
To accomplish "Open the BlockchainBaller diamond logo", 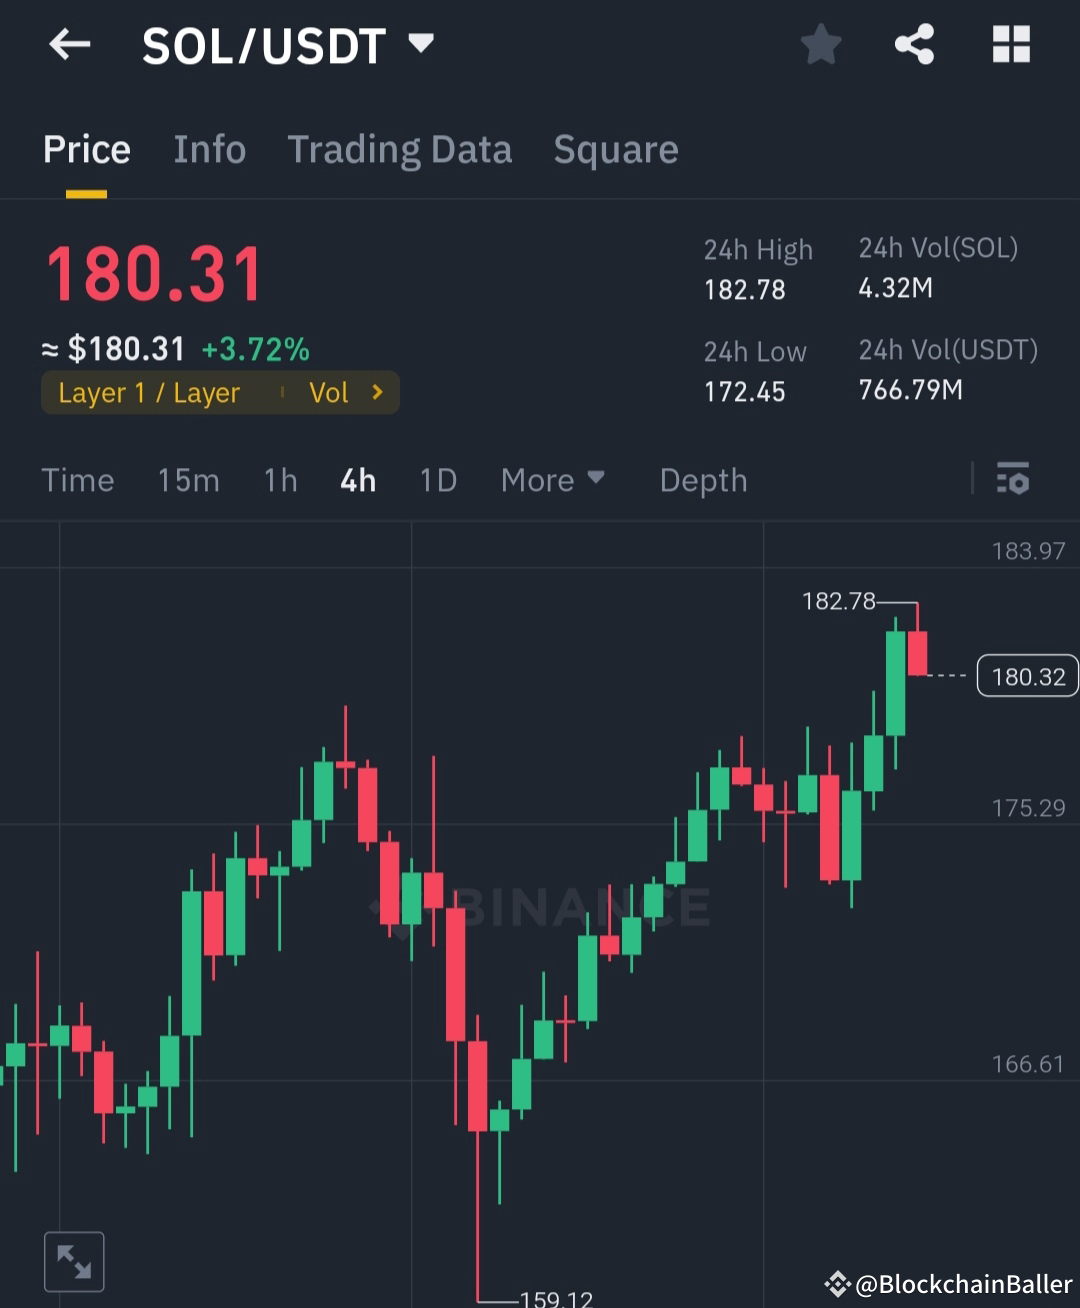I will pos(838,1280).
